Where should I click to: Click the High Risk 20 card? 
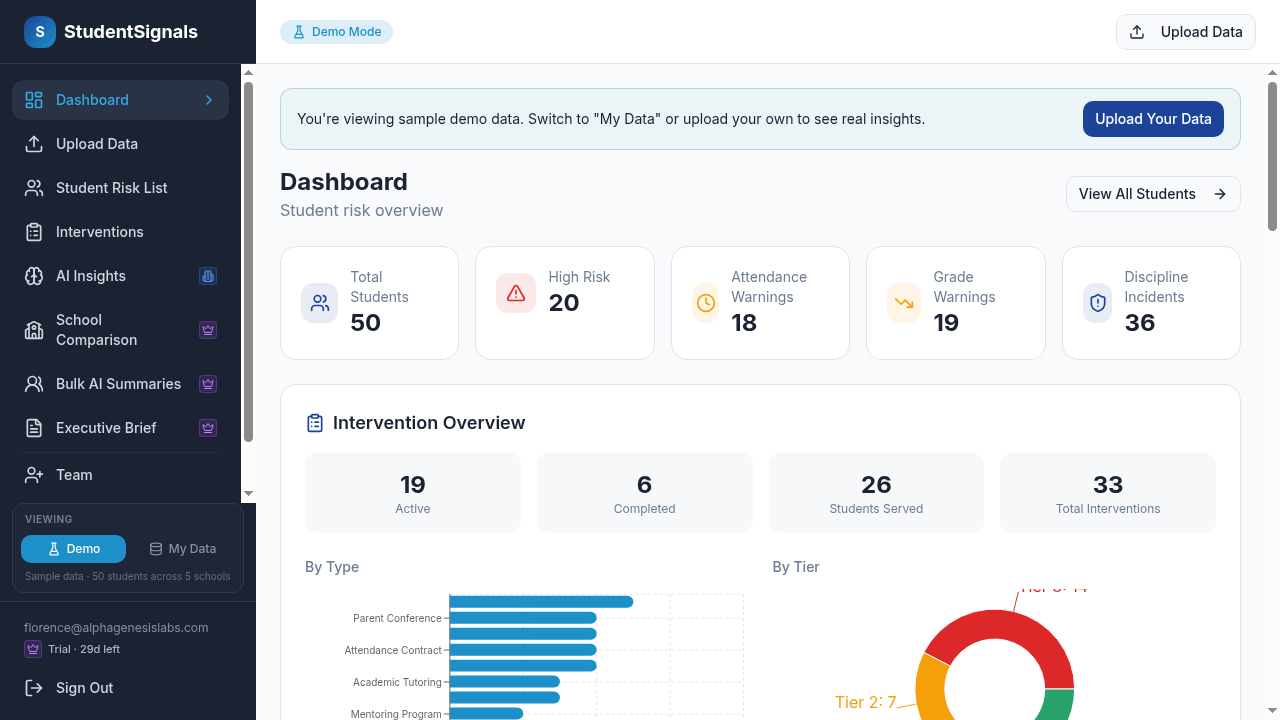tap(564, 303)
